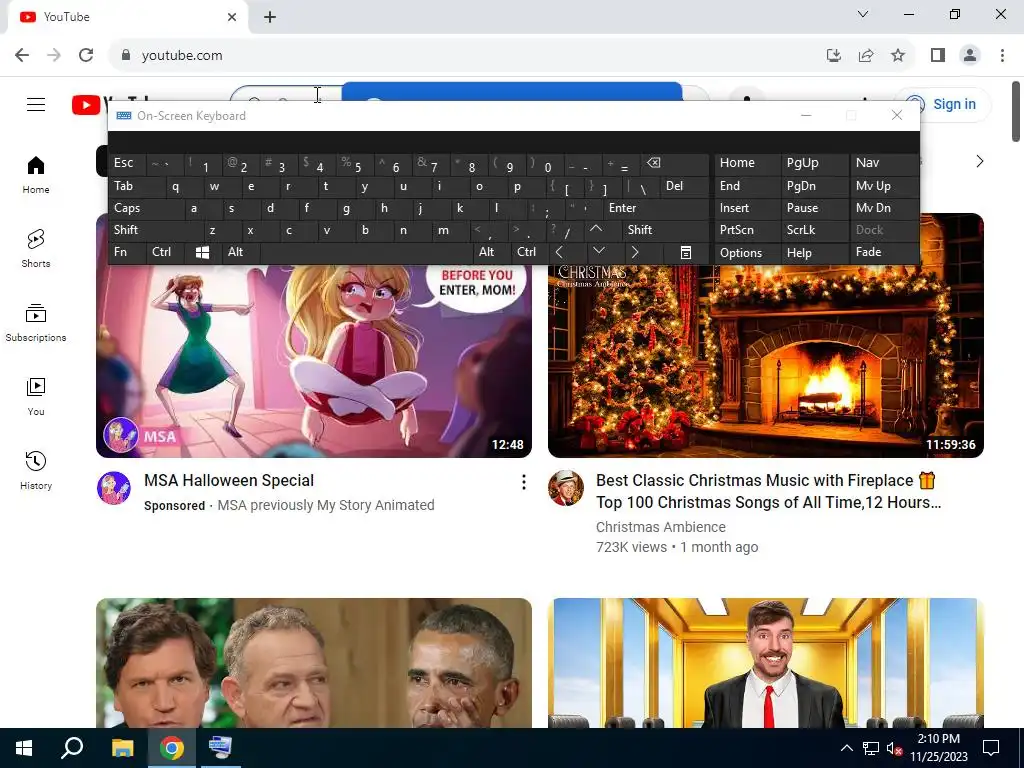Open a new Chrome tab
Image resolution: width=1024 pixels, height=768 pixels.
[270, 17]
